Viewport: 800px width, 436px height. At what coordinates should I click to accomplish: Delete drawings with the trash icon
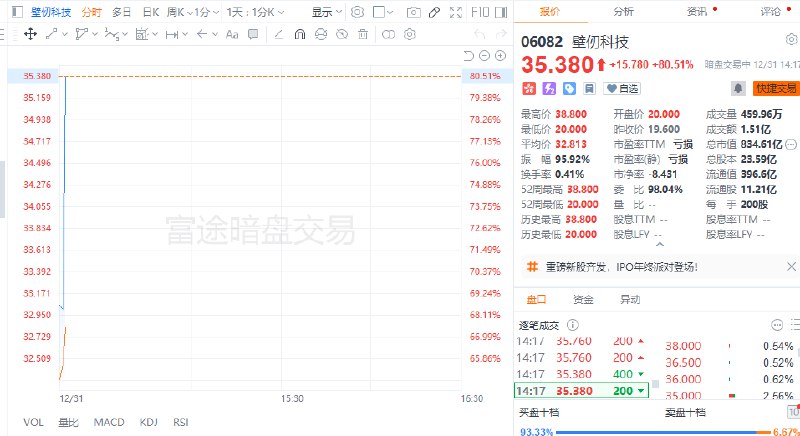(363, 34)
